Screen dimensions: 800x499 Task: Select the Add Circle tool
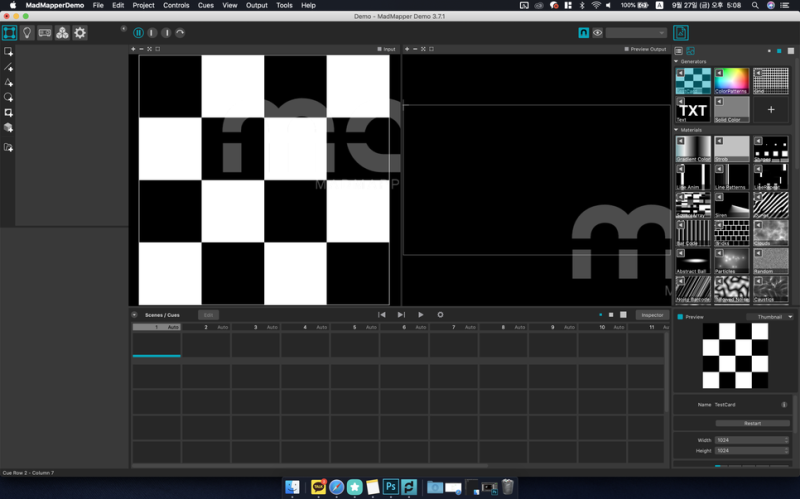9,98
